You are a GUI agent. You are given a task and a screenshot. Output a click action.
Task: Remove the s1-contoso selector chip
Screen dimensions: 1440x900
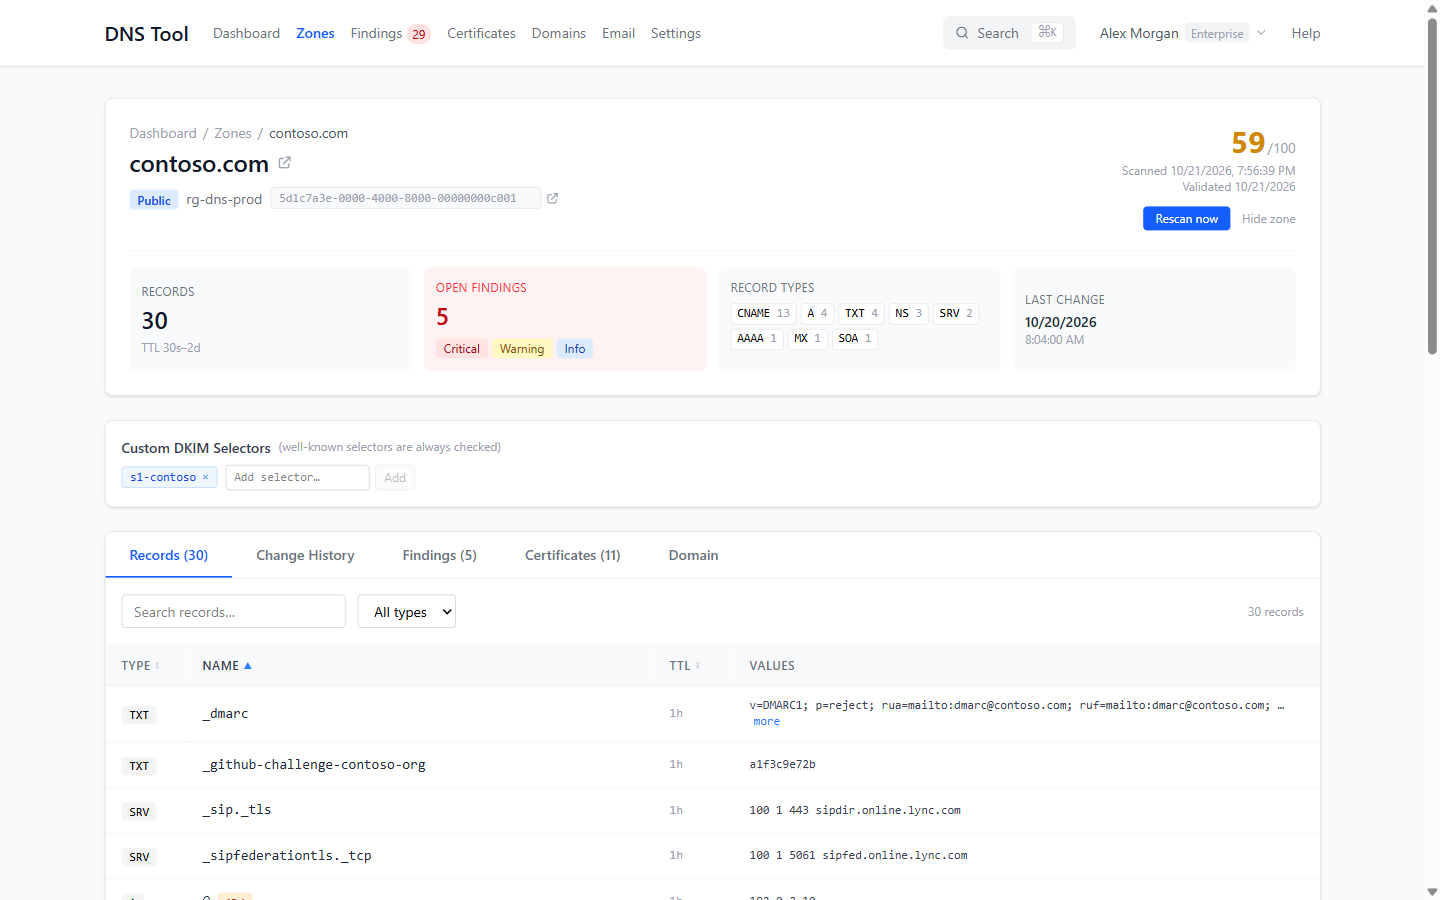coord(205,477)
